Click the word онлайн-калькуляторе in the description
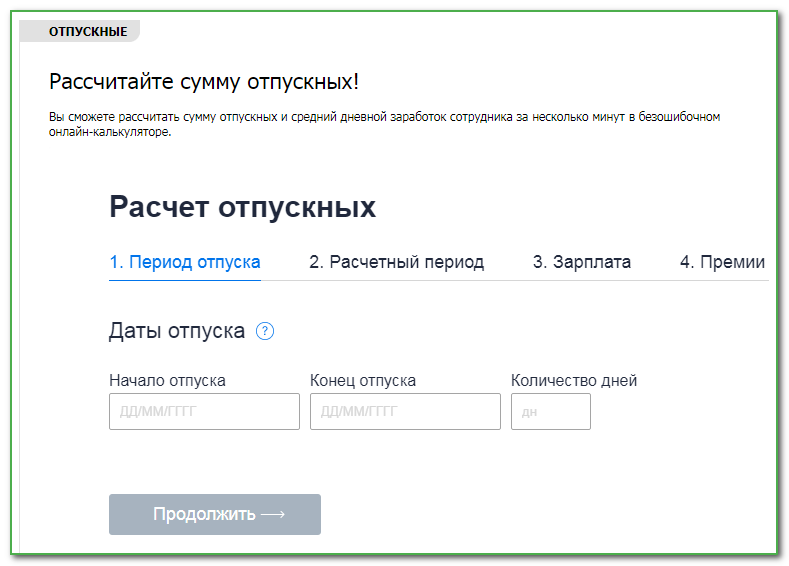 pyautogui.click(x=110, y=131)
